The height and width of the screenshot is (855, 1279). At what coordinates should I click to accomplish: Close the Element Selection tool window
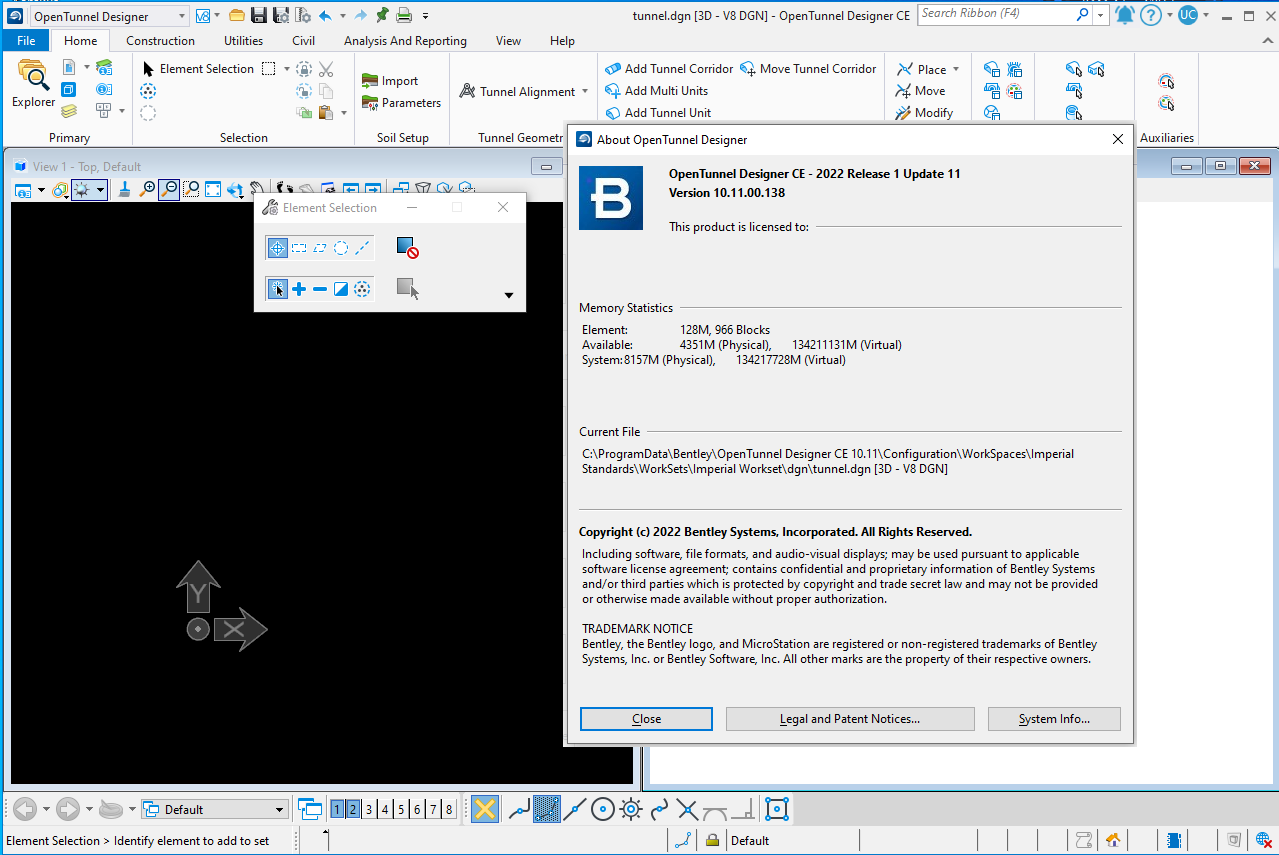[503, 207]
